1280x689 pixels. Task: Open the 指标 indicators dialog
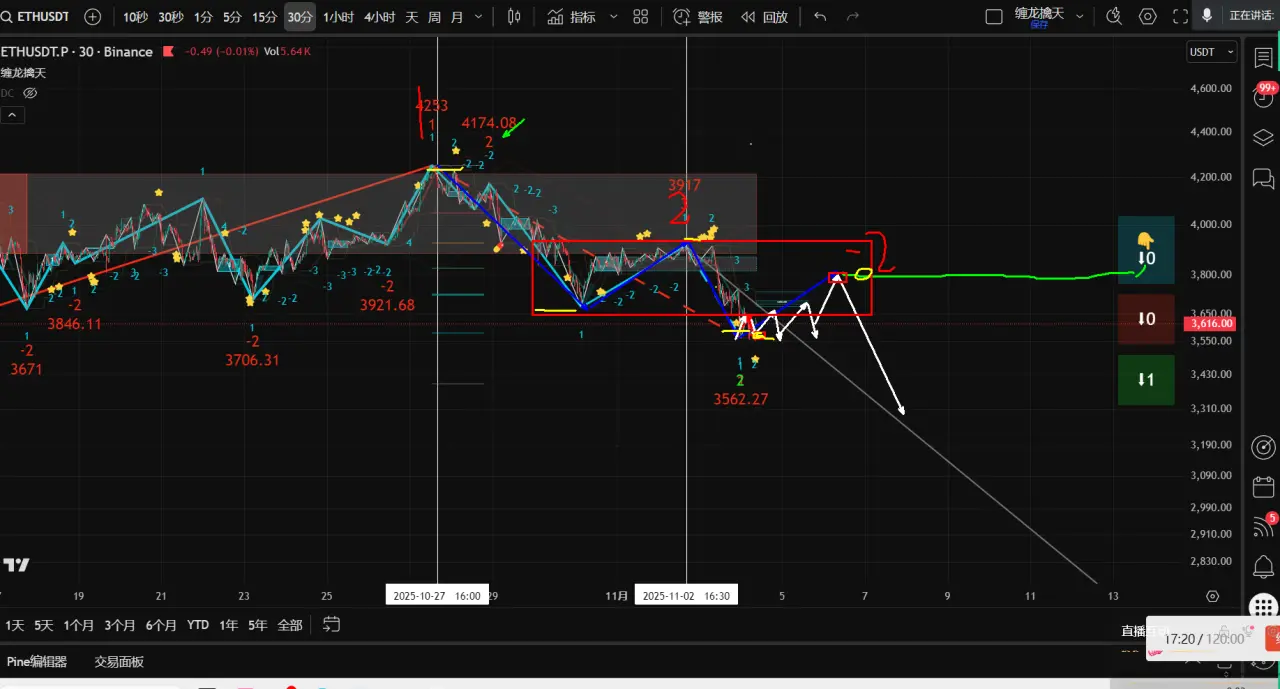pyautogui.click(x=572, y=17)
